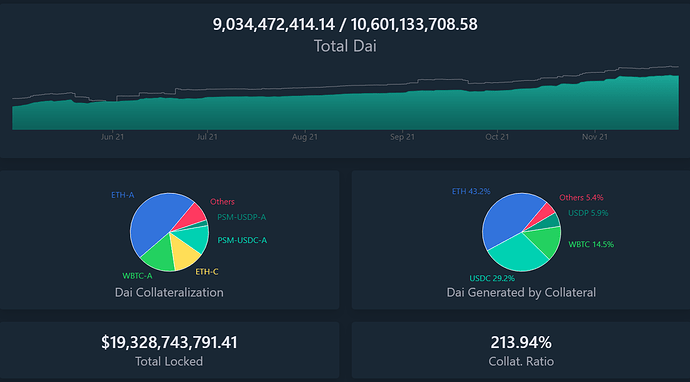Select the Aug 21 axis label
This screenshot has width=690, height=382.
point(305,137)
